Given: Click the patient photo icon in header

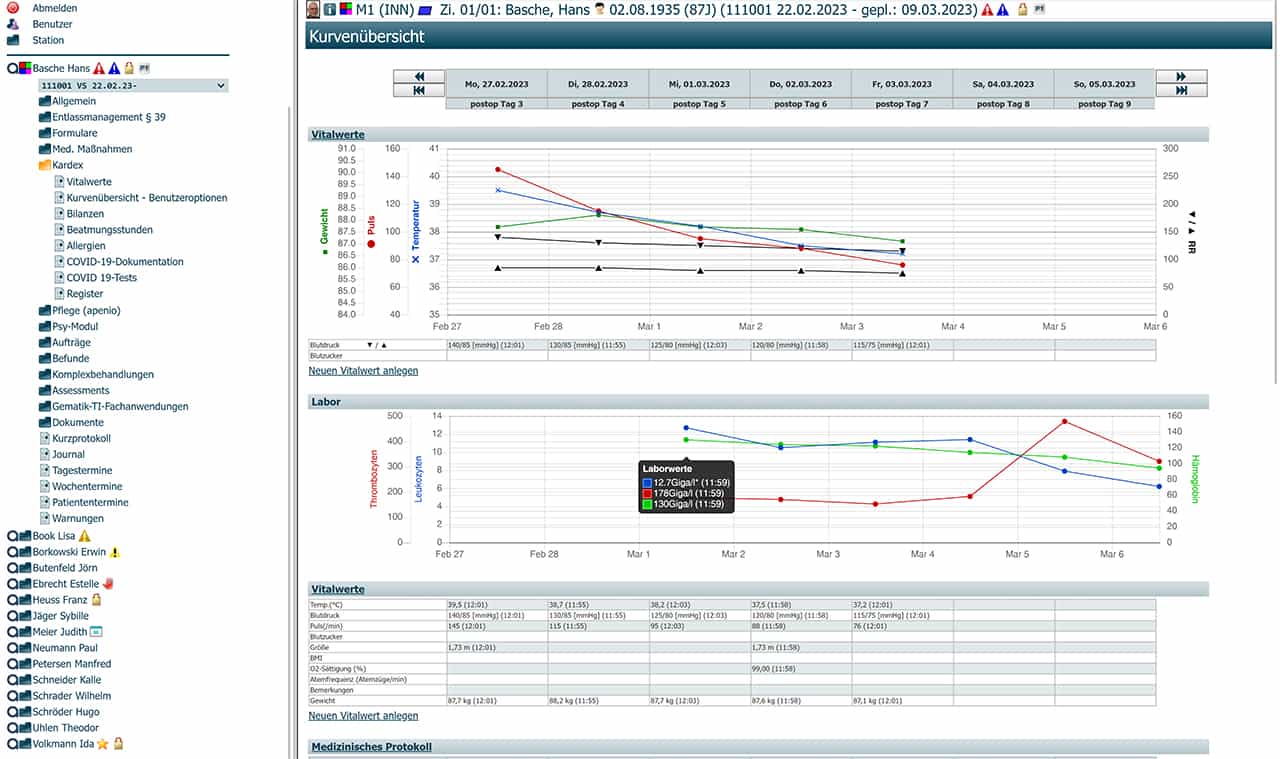Looking at the screenshot, I should (x=313, y=10).
